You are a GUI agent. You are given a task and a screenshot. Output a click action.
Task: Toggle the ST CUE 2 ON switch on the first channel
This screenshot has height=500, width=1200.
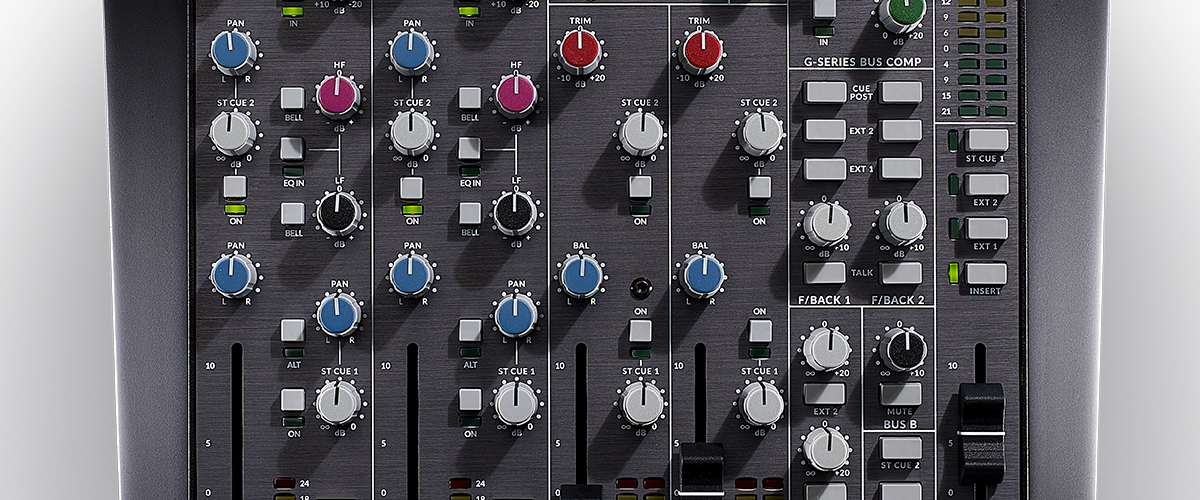[x=234, y=187]
